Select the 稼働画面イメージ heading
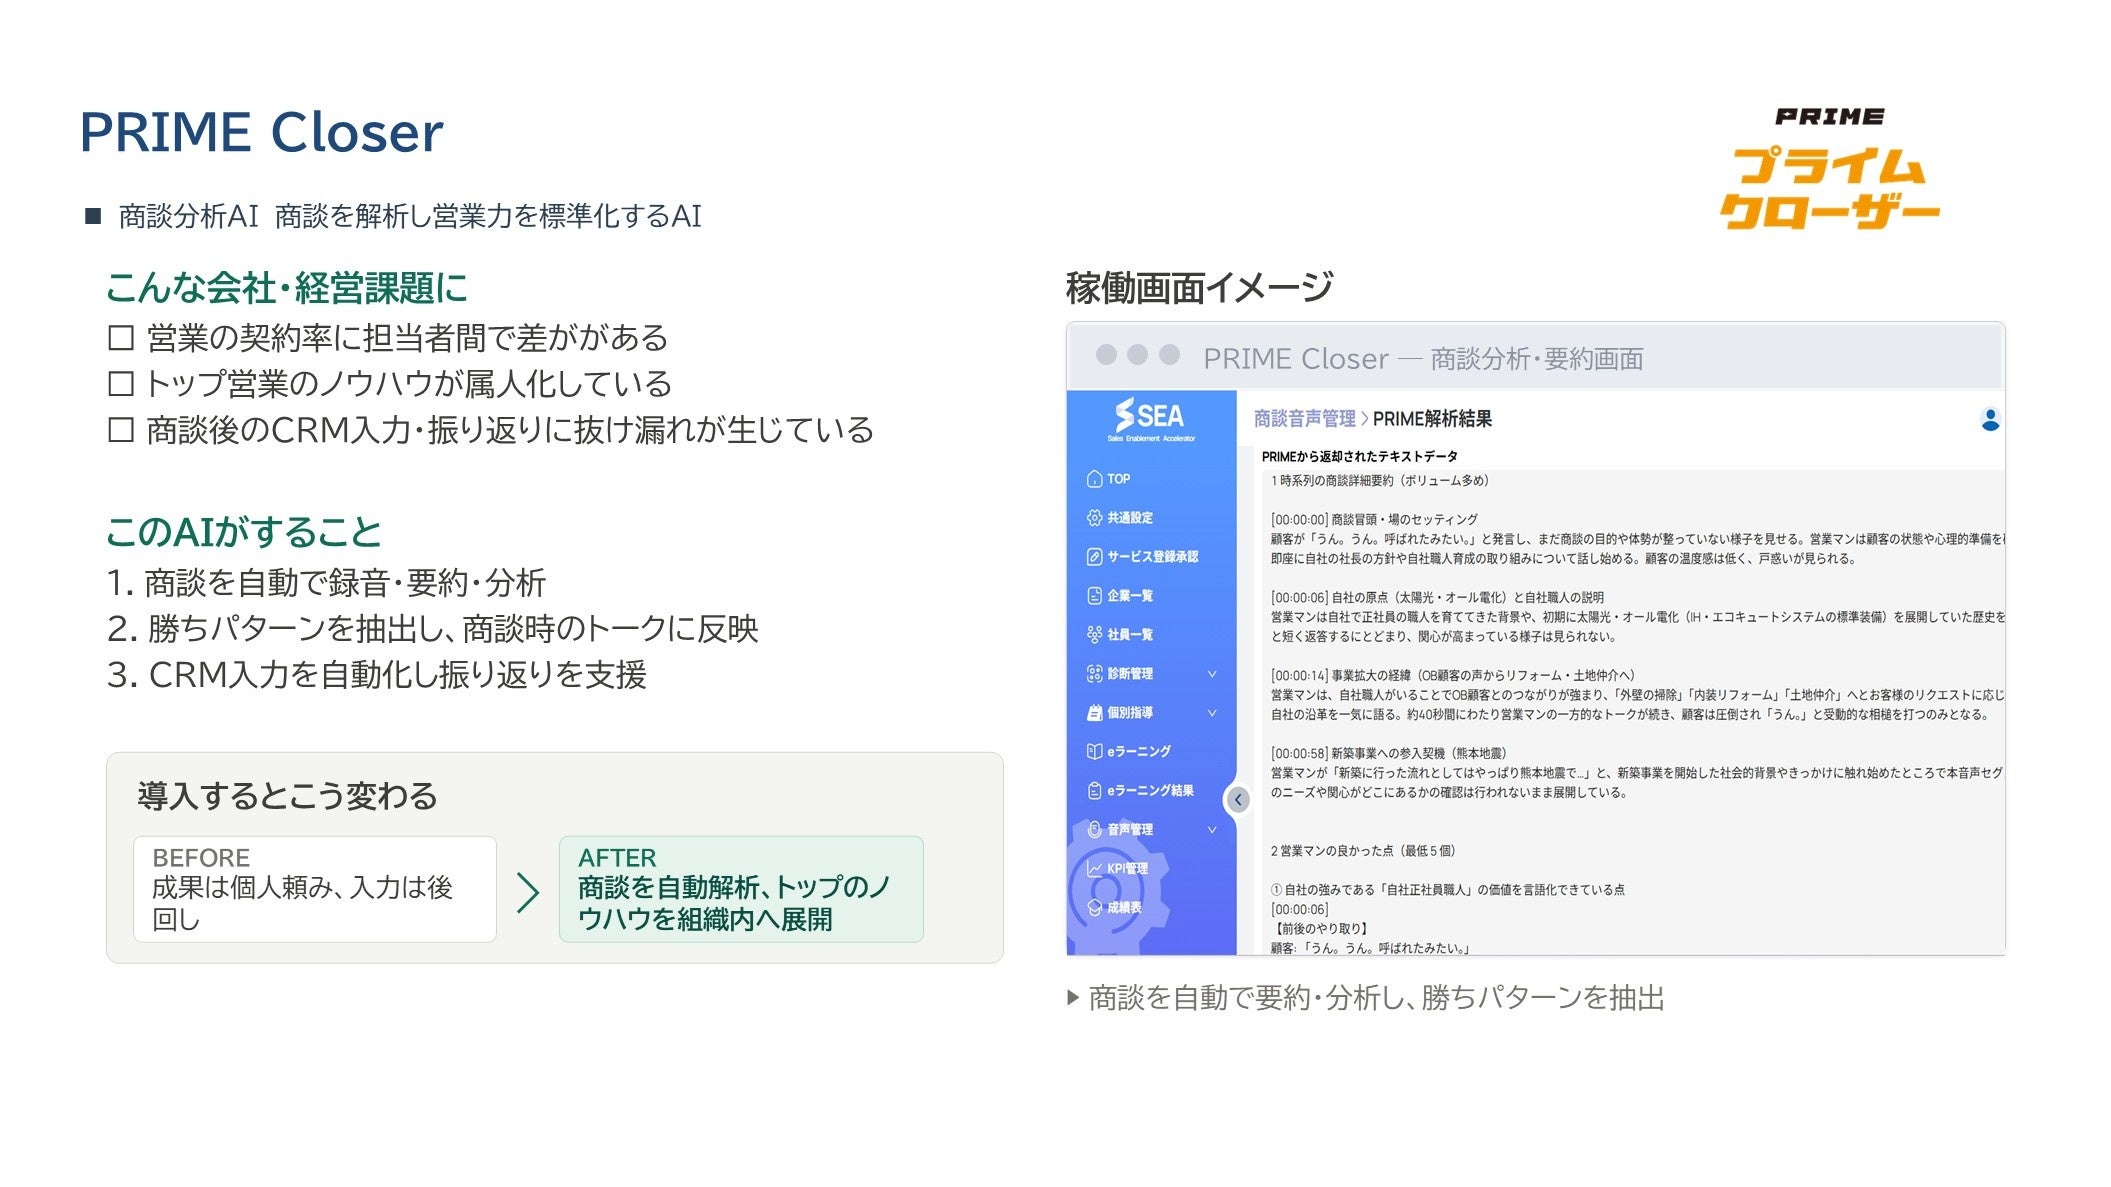Viewport: 2111px width, 1187px height. pos(1199,288)
